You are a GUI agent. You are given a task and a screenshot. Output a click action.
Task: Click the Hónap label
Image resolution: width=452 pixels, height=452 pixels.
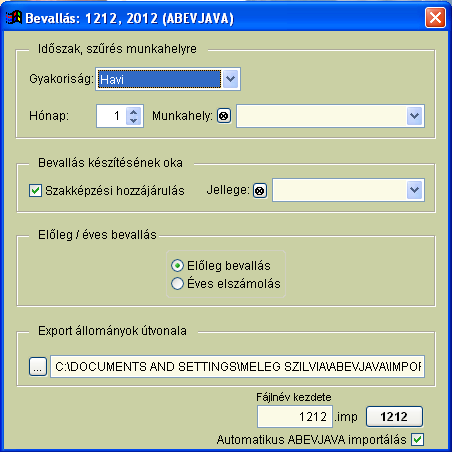point(49,116)
